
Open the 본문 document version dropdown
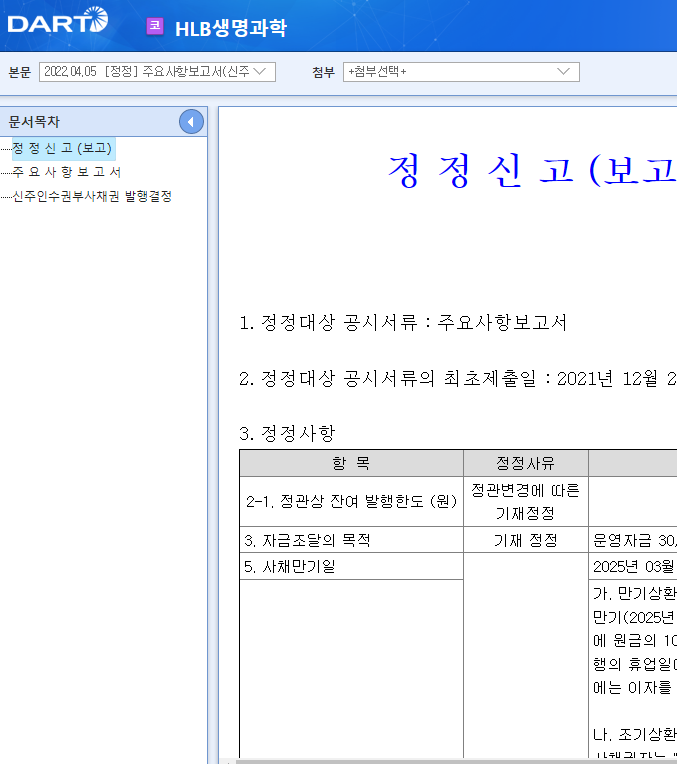pyautogui.click(x=157, y=72)
